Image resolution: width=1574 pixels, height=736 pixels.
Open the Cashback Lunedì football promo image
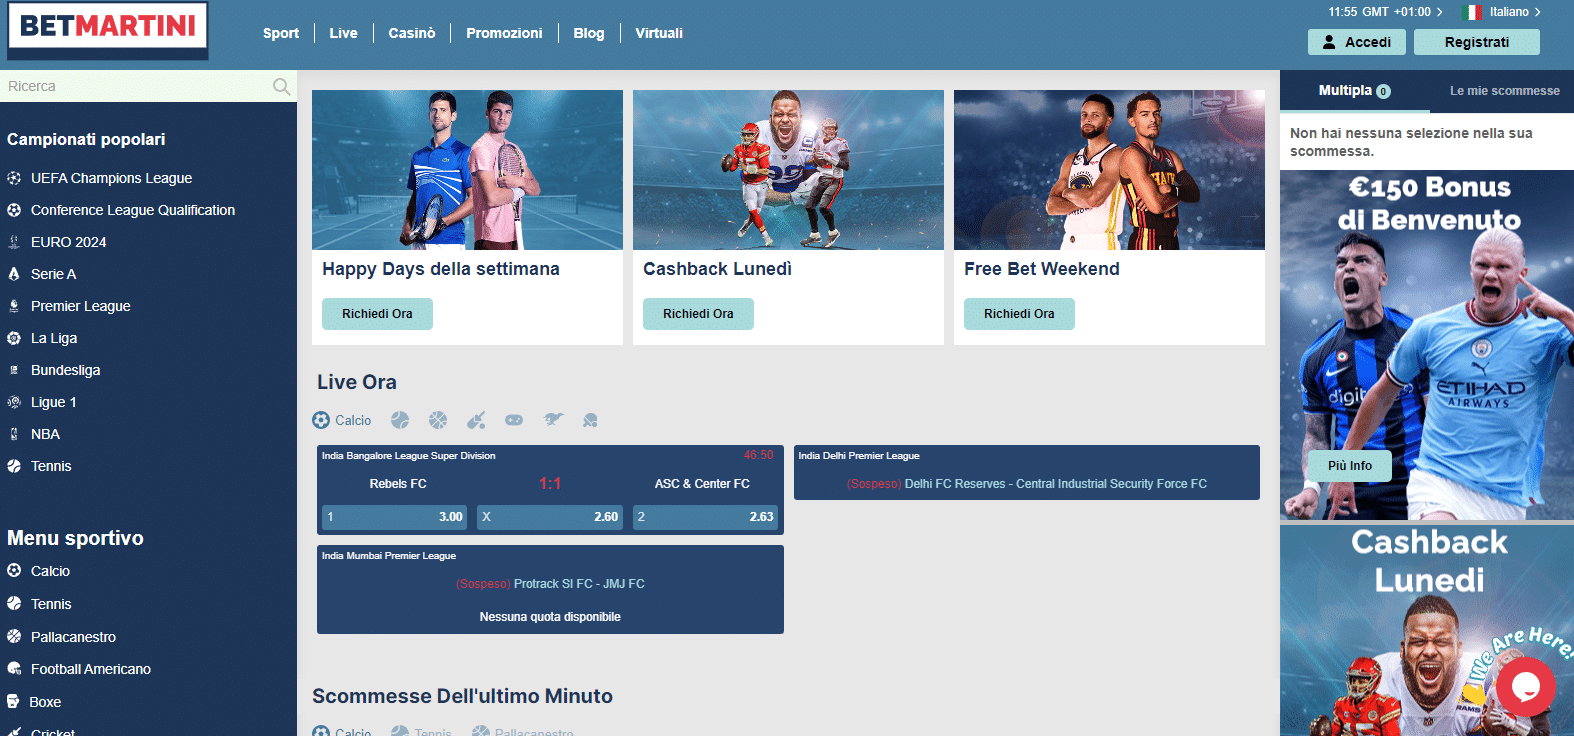pyautogui.click(x=788, y=170)
